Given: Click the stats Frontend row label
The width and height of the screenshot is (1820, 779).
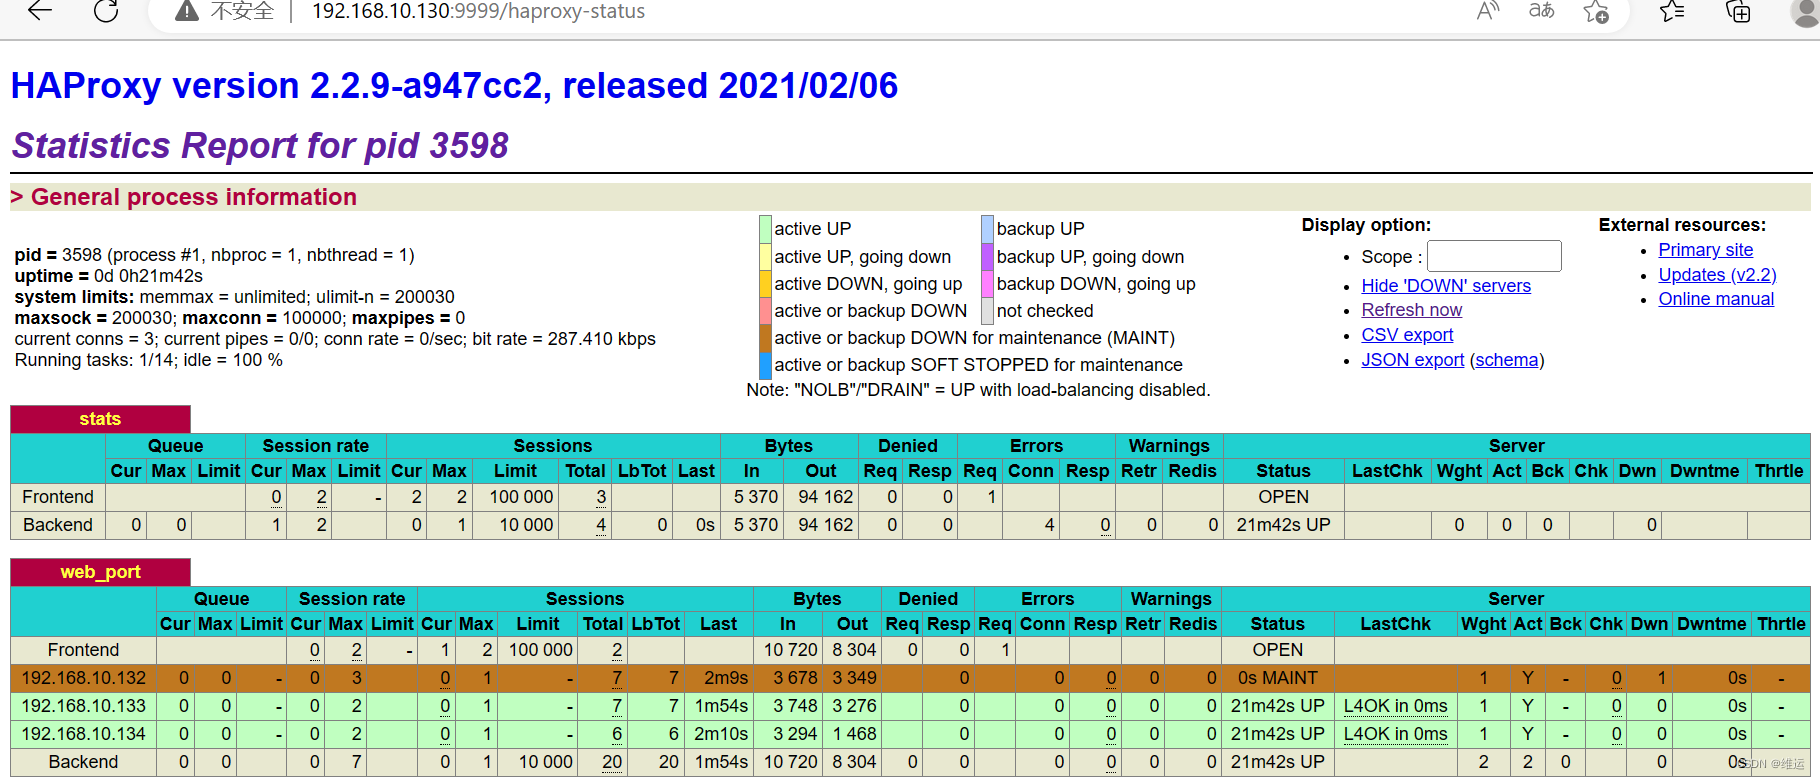Looking at the screenshot, I should click(58, 497).
